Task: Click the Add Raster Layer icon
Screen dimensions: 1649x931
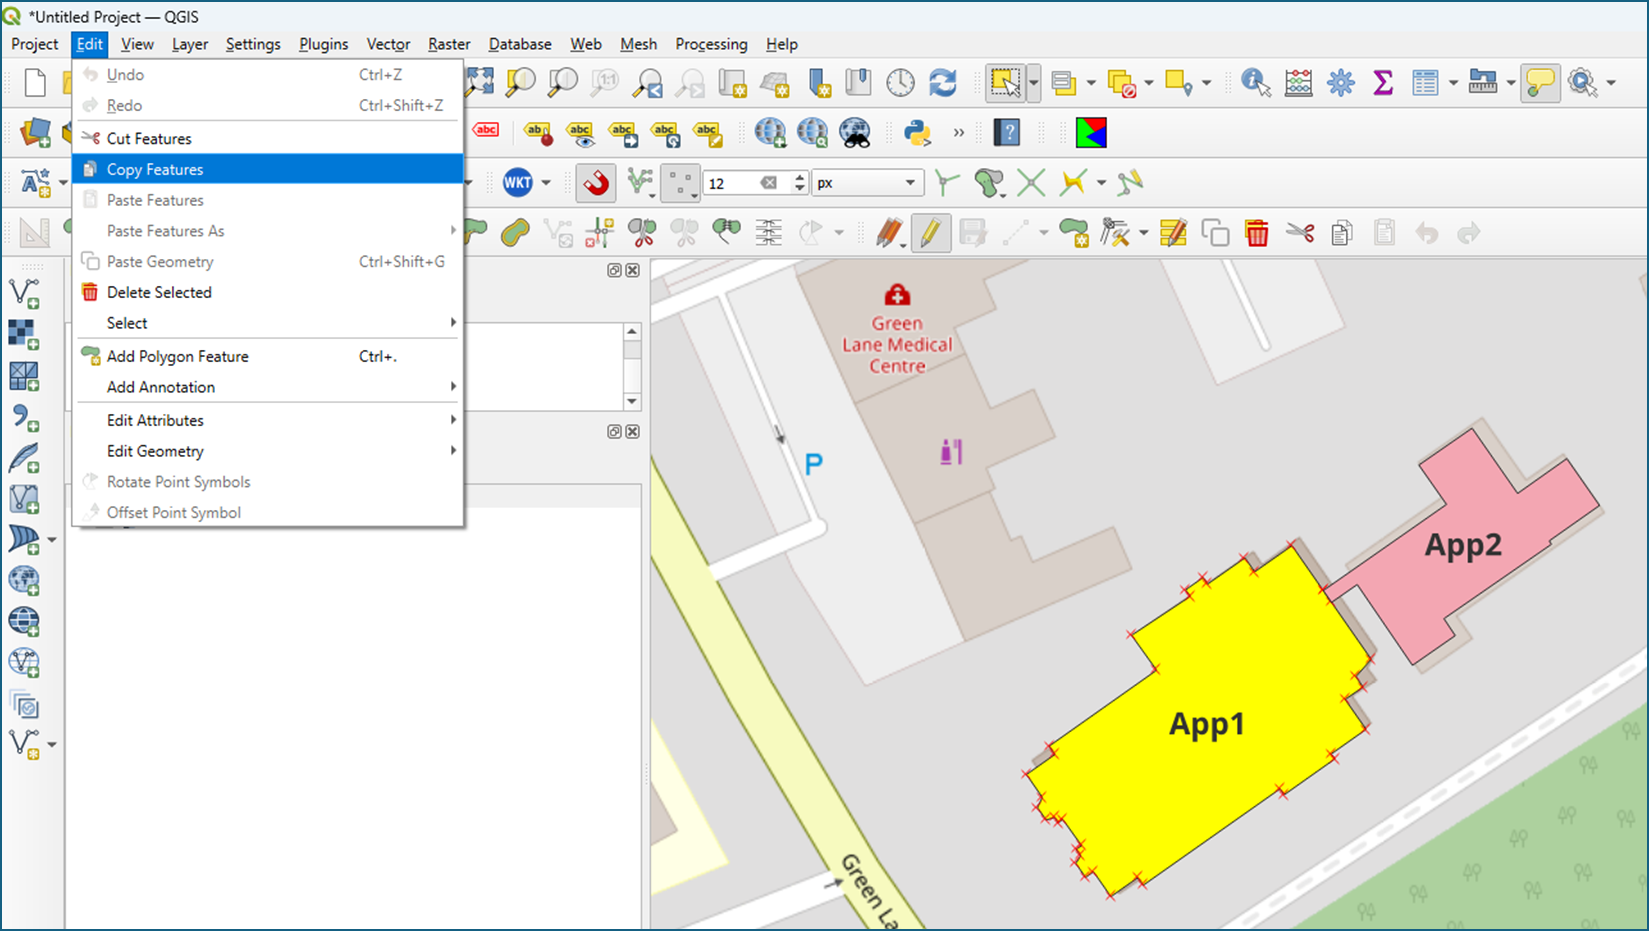Action: [24, 334]
